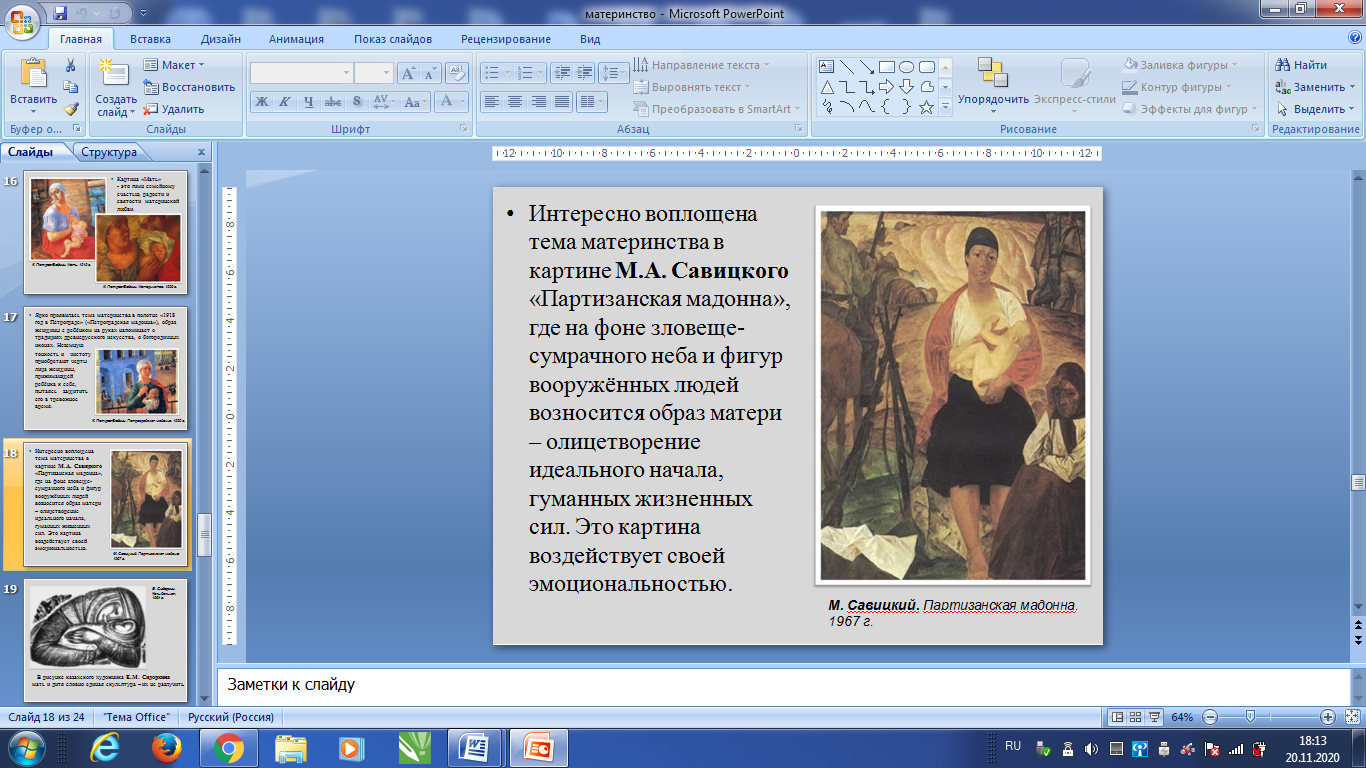Image resolution: width=1366 pixels, height=768 pixels.
Task: Click the clear formatting eraser icon
Action: (457, 73)
